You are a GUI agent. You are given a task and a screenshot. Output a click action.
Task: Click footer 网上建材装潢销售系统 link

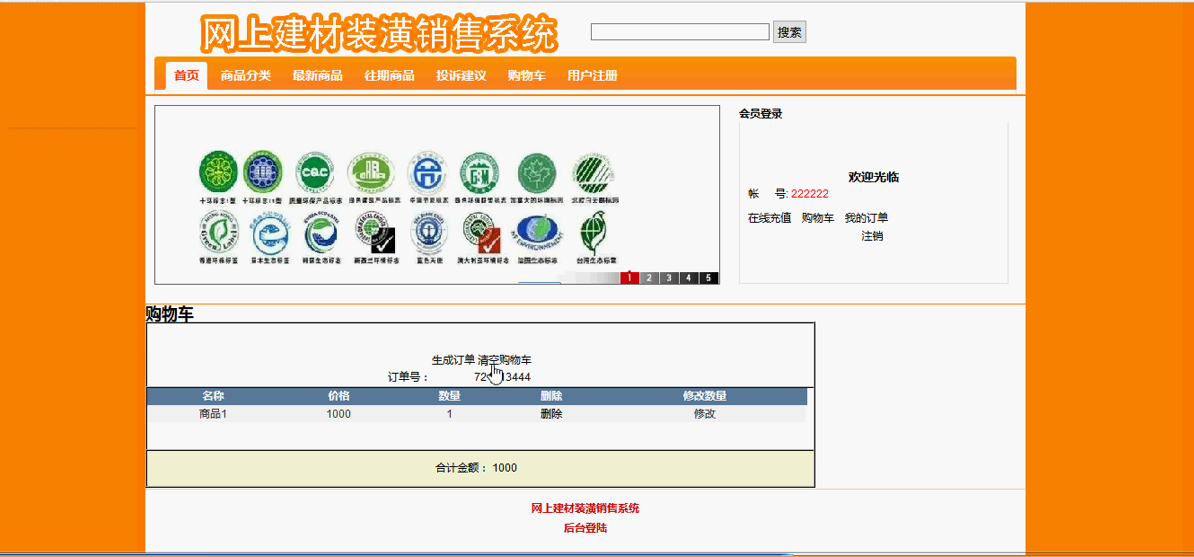point(586,508)
